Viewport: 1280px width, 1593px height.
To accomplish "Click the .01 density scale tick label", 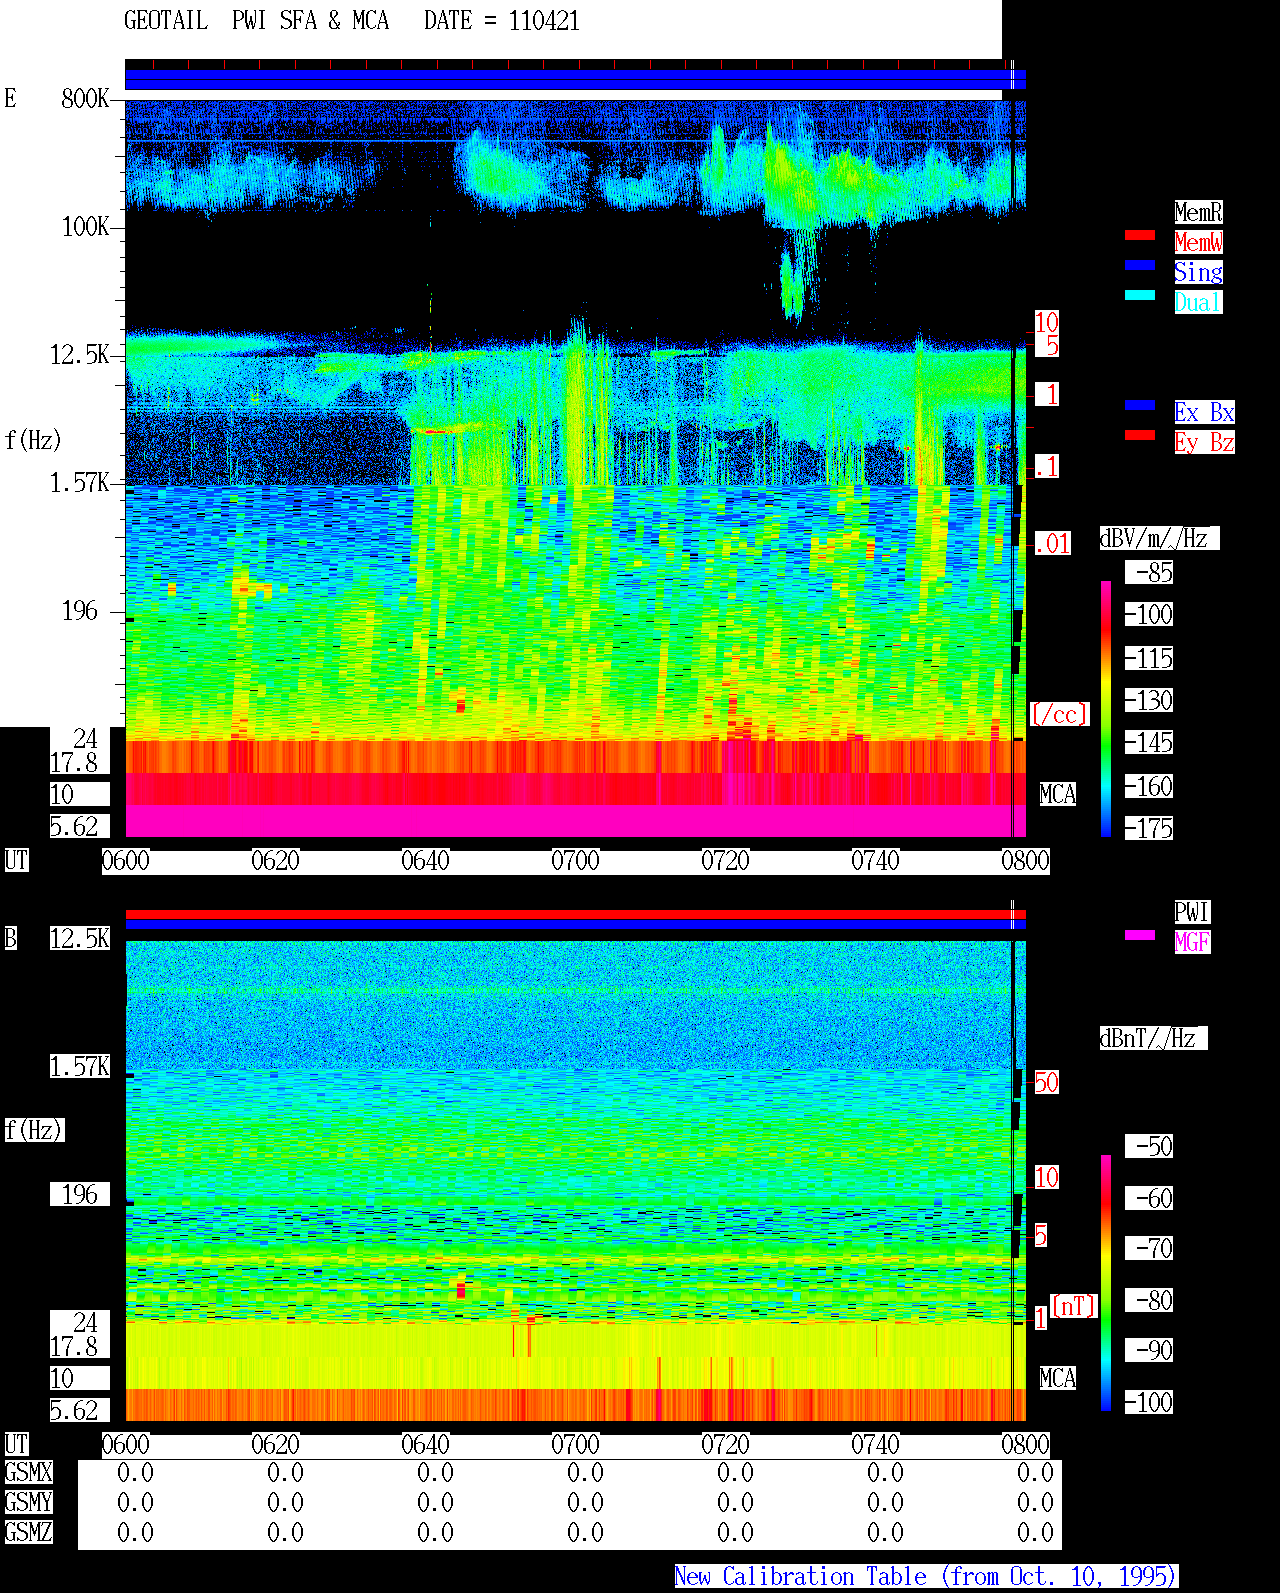I will pyautogui.click(x=1052, y=544).
